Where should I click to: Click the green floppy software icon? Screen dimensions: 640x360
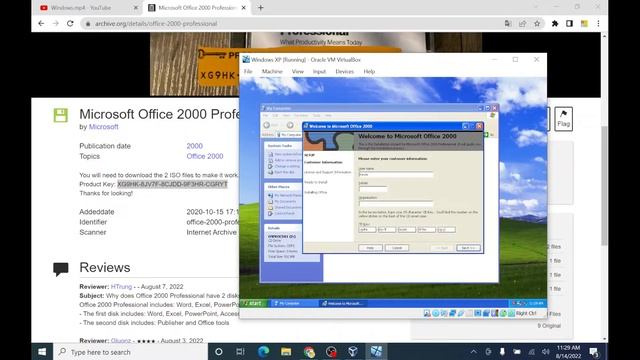[x=60, y=115]
